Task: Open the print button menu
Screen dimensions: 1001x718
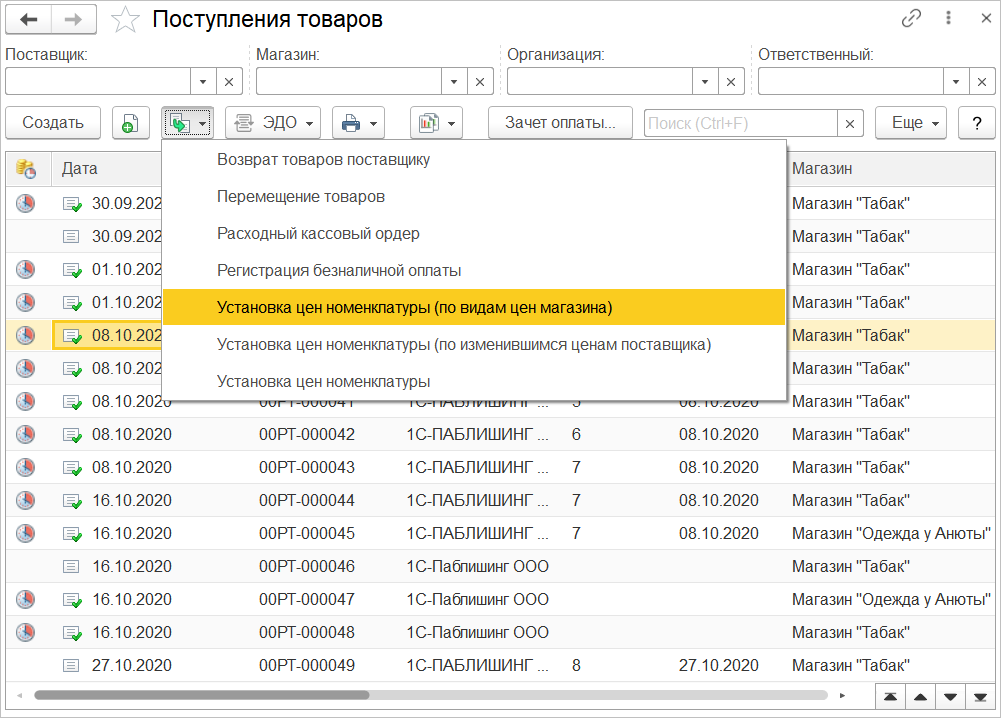Action: pos(358,123)
